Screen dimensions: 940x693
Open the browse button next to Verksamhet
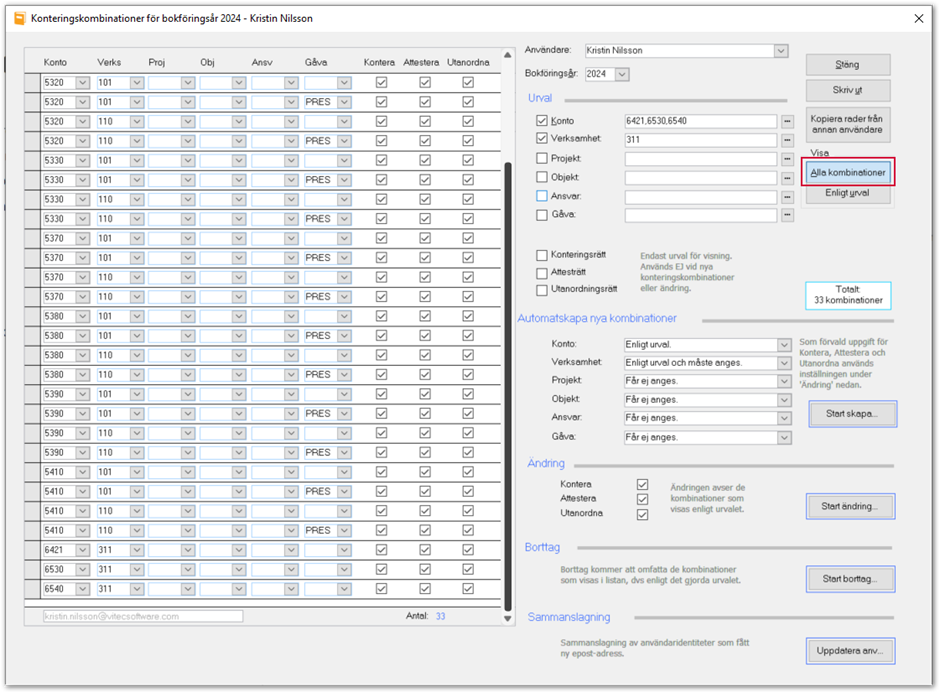click(x=787, y=140)
